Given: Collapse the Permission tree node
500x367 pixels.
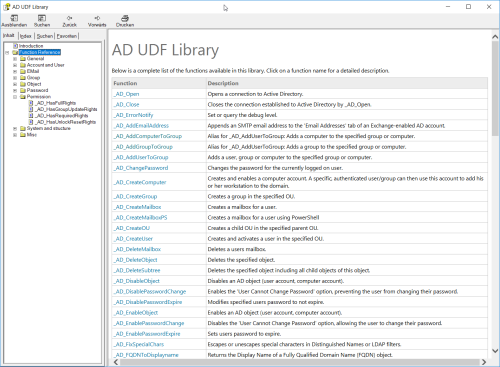Looking at the screenshot, I should tap(15, 97).
